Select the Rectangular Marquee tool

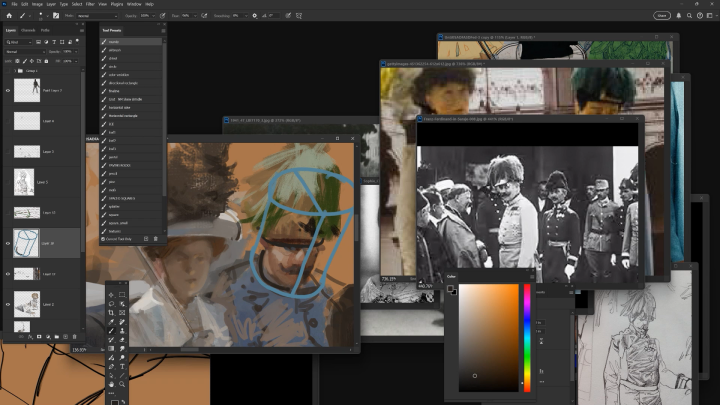(122, 295)
